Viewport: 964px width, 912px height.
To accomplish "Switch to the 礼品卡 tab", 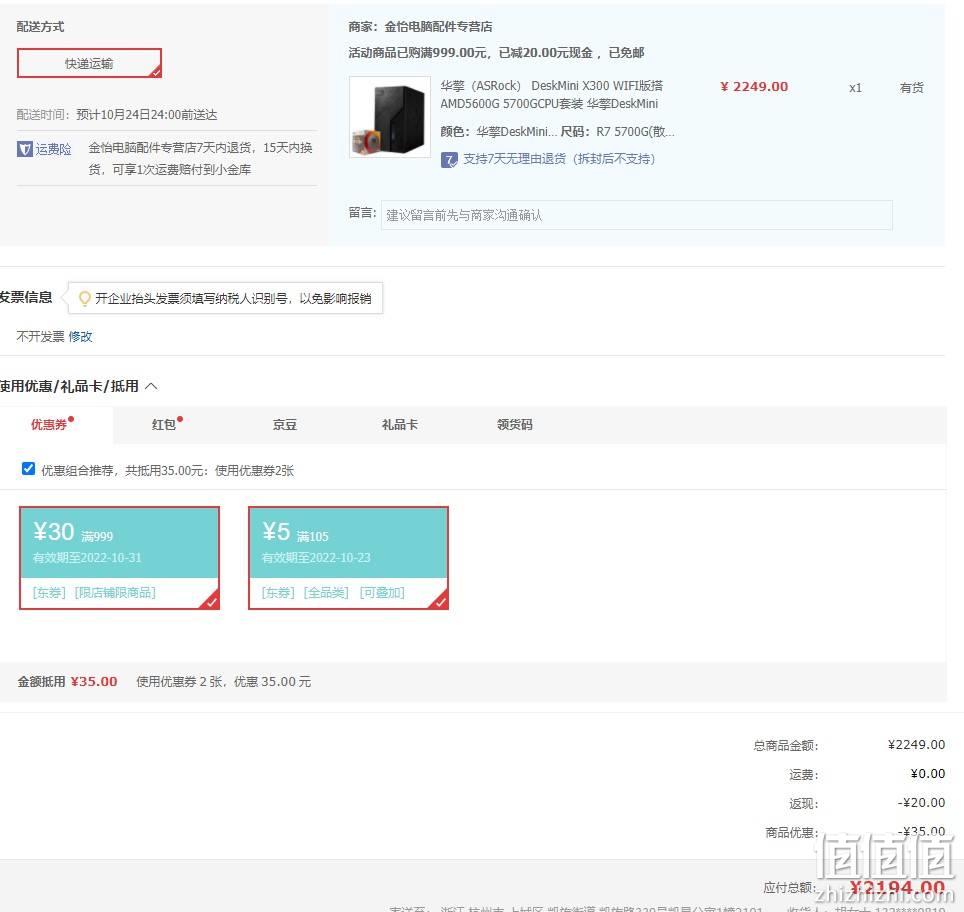I will 400,424.
